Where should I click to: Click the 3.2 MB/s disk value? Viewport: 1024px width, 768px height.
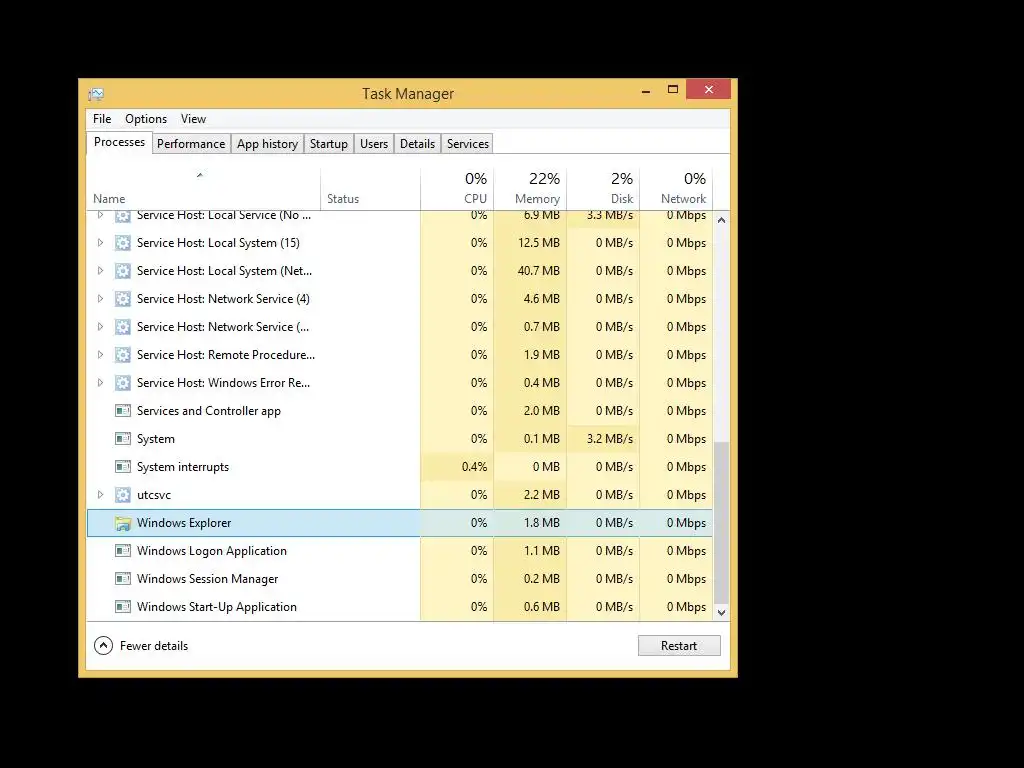(610, 439)
